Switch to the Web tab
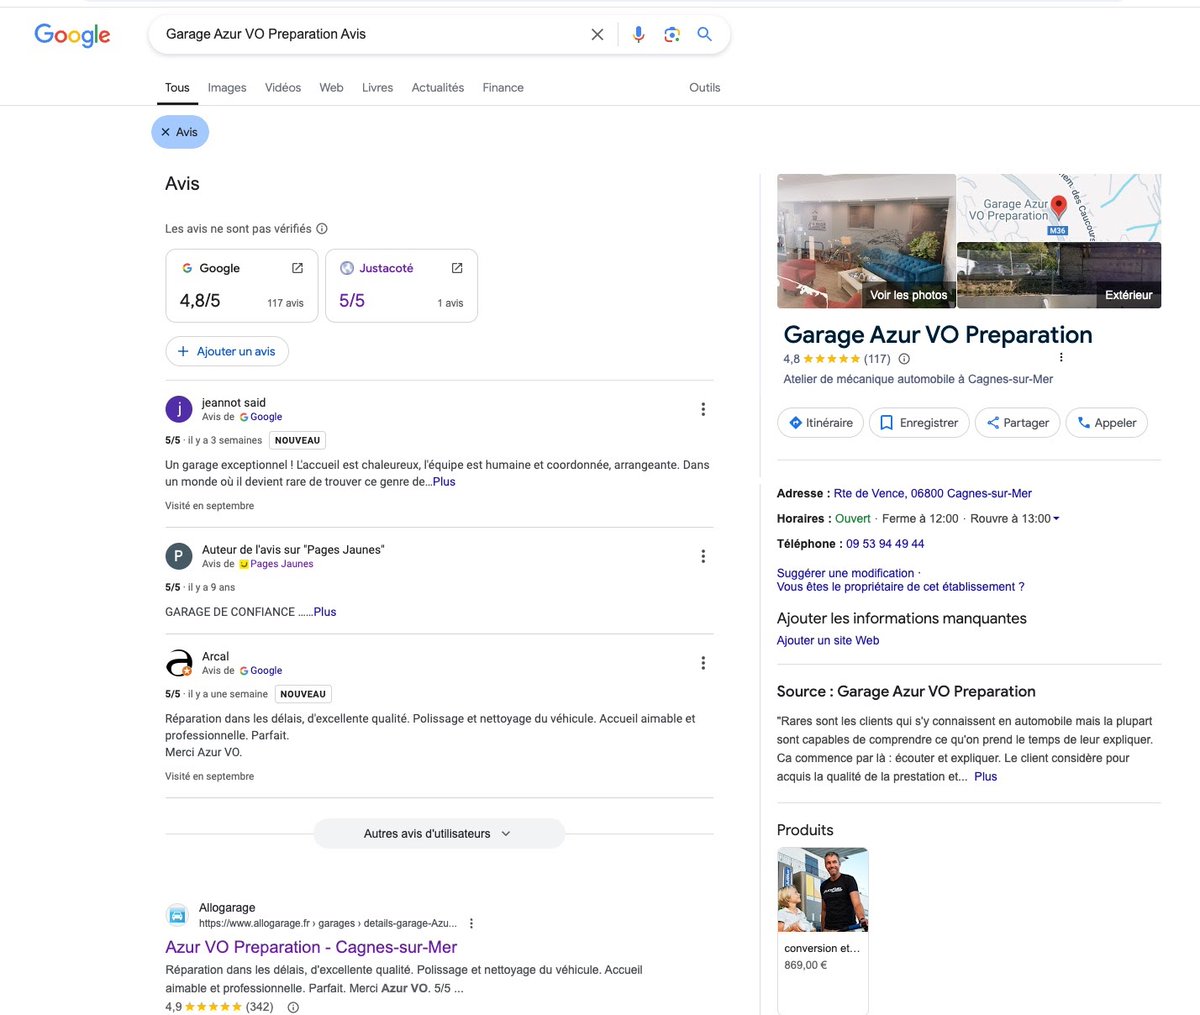 click(331, 88)
